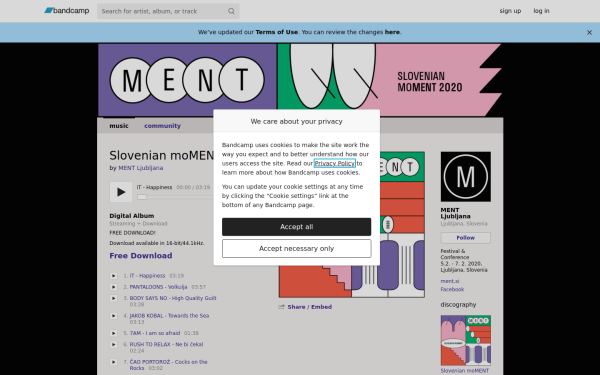Viewport: 600px width, 375px height.
Task: Open the iT - Happiness track title link
Action: (147, 276)
